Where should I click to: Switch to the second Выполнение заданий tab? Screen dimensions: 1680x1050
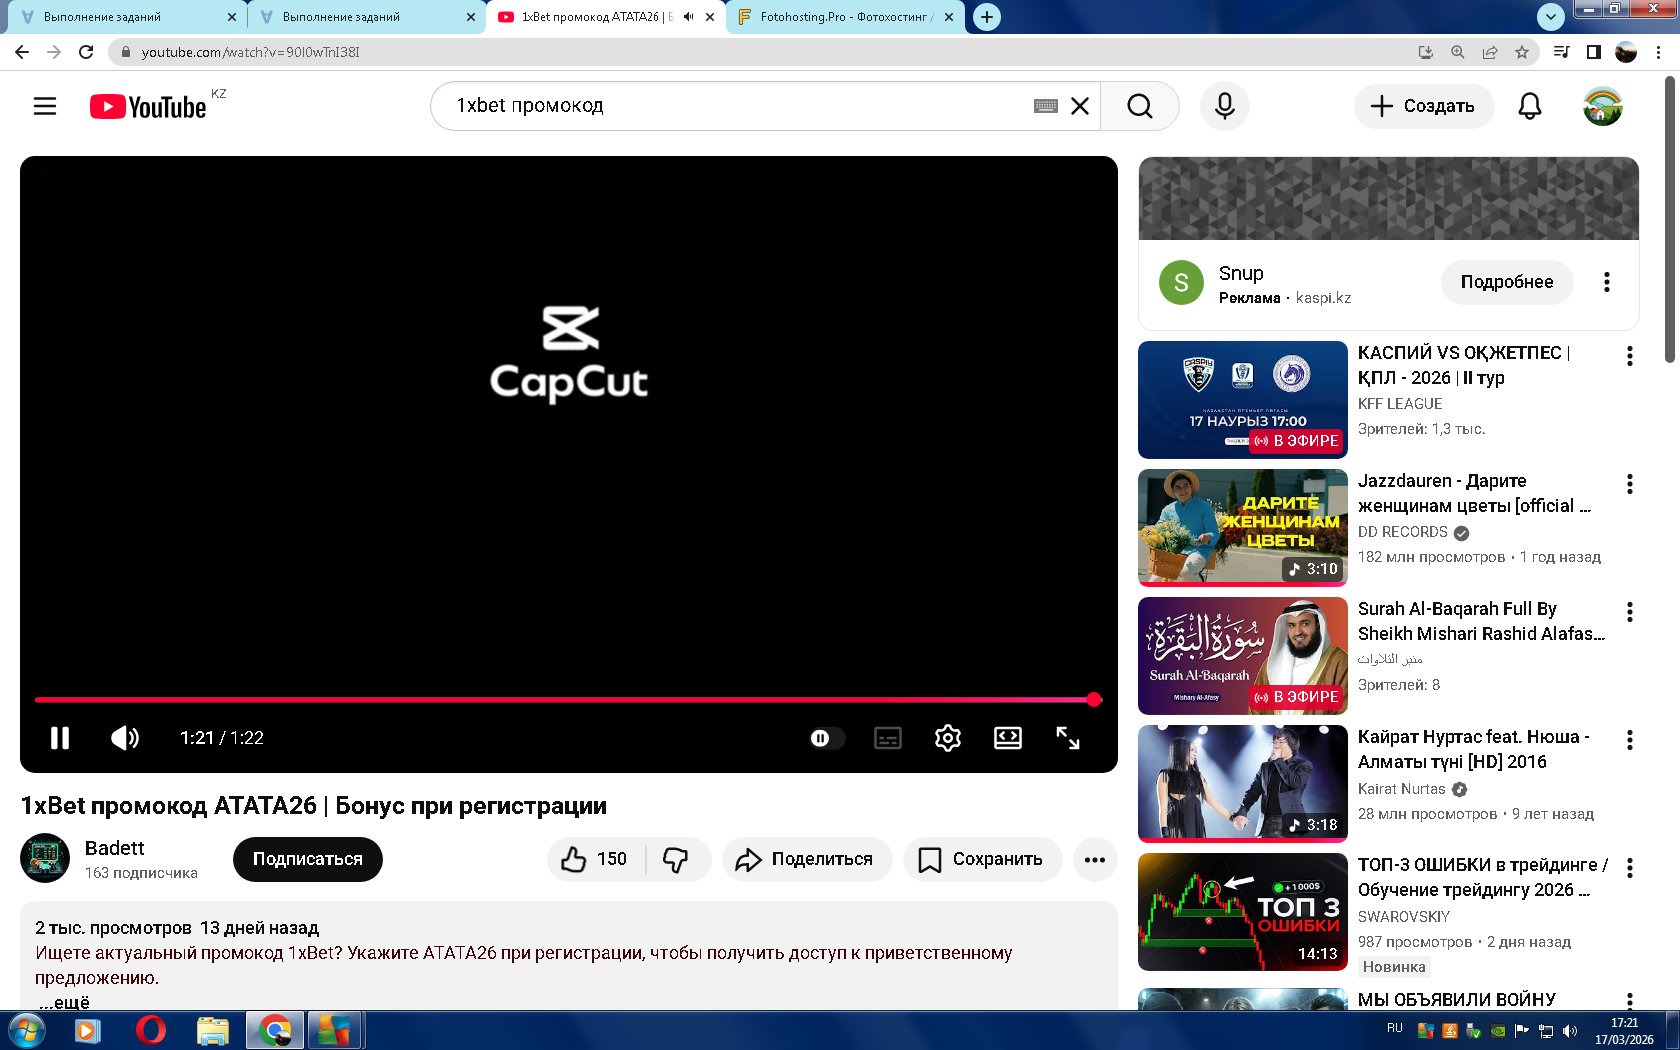point(365,17)
